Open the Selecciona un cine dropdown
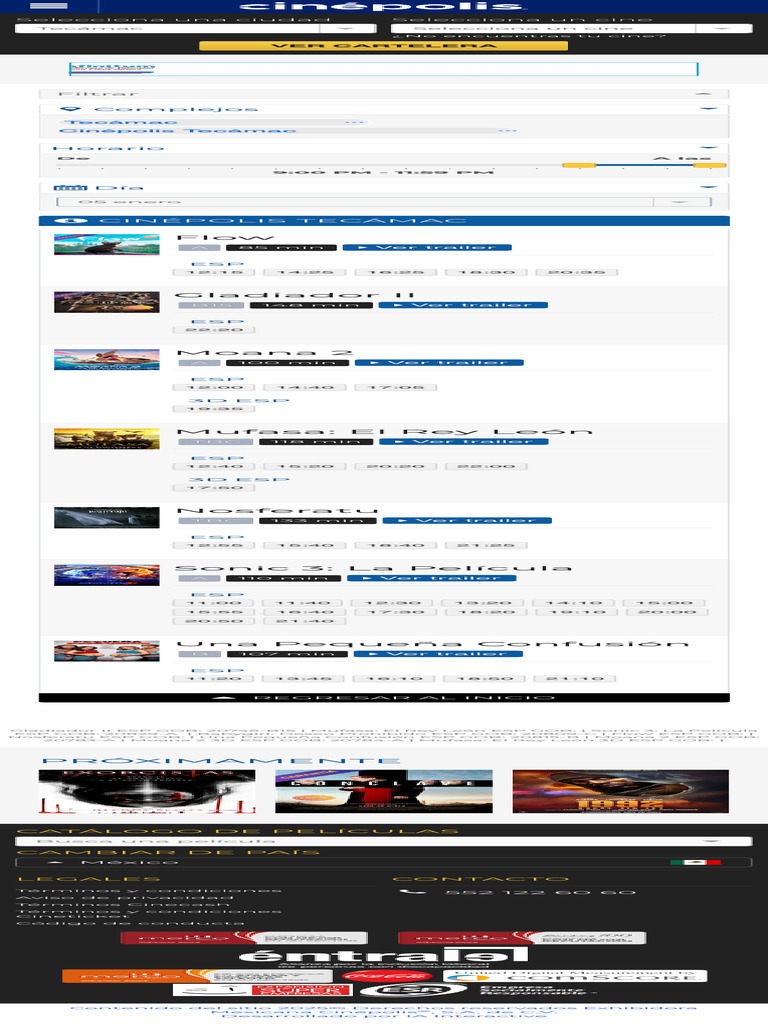Screen dimensions: 768x1024 click(572, 29)
